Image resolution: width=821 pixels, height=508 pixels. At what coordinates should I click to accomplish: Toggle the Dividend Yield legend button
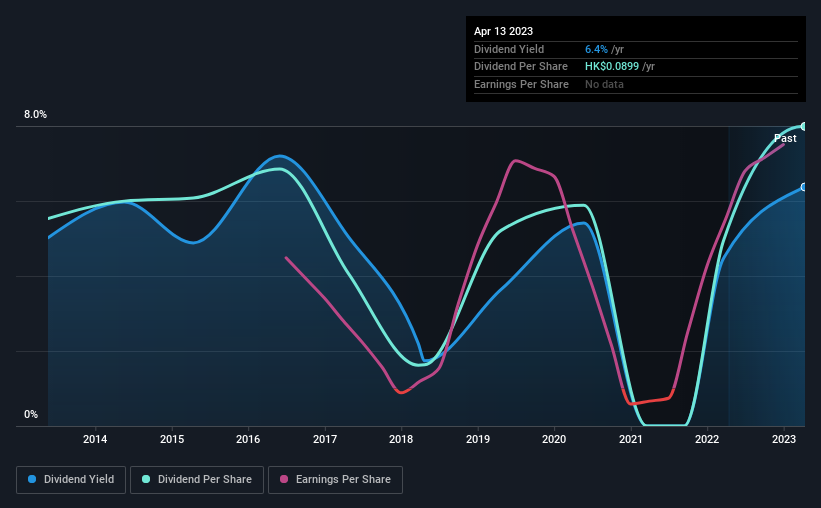(71, 480)
